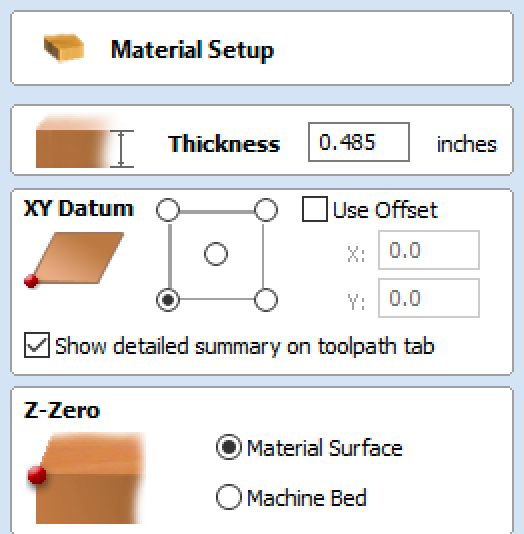Click the Thickness value field
Viewport: 524px width, 534px height.
point(359,142)
